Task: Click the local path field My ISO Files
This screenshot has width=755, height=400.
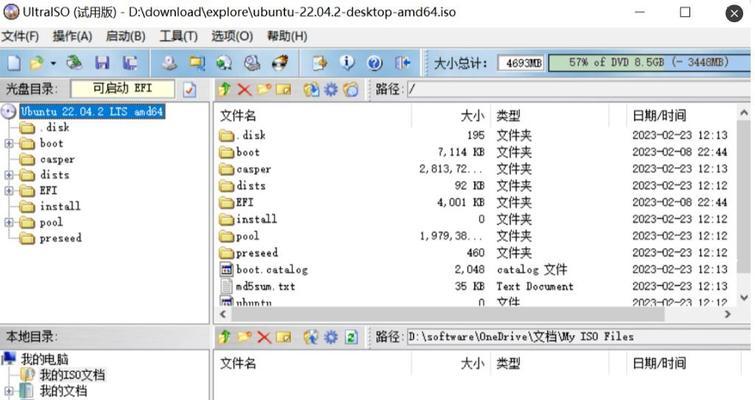Action: point(579,337)
